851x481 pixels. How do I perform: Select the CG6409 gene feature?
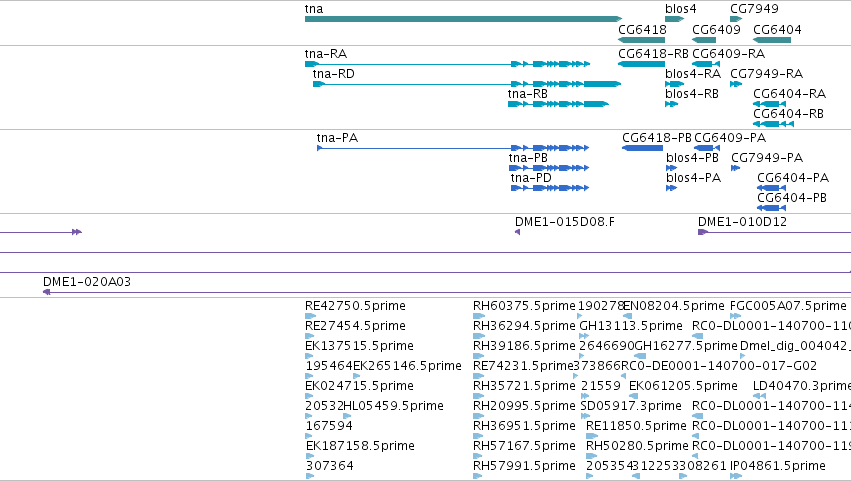(704, 40)
